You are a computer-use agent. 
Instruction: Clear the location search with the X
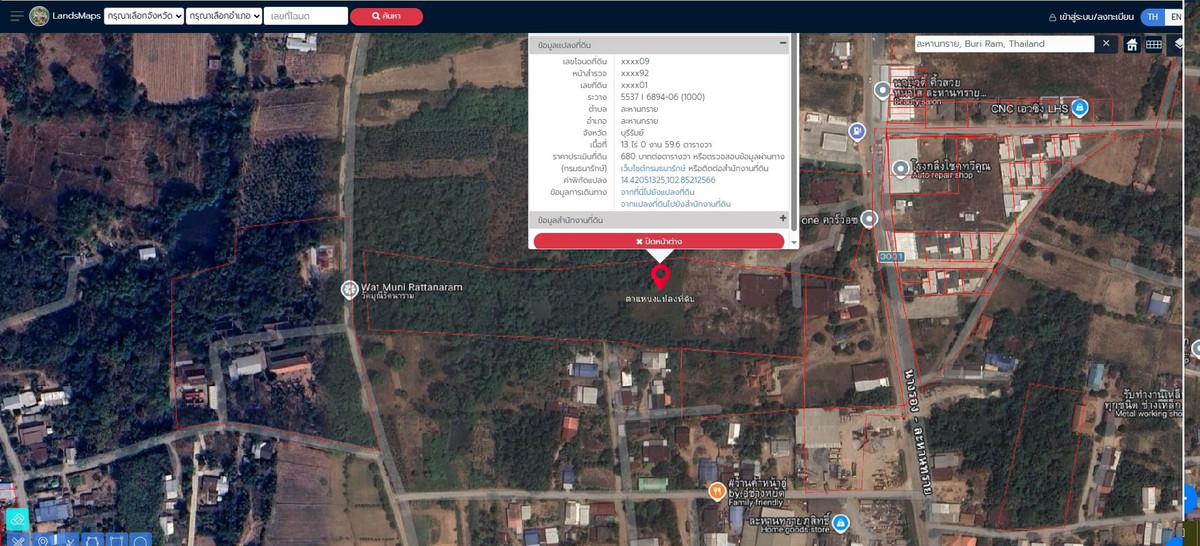tap(1106, 44)
